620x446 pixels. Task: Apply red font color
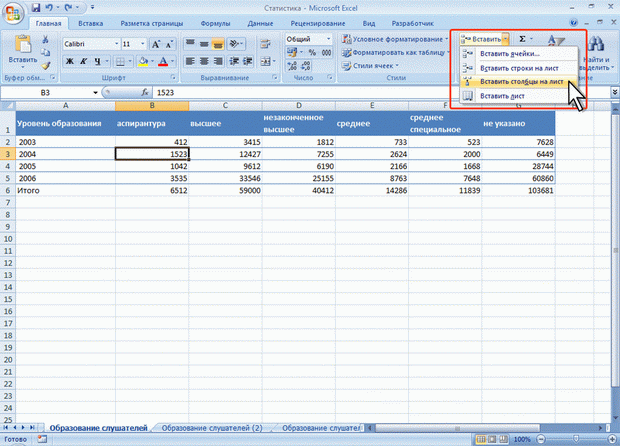[163, 61]
